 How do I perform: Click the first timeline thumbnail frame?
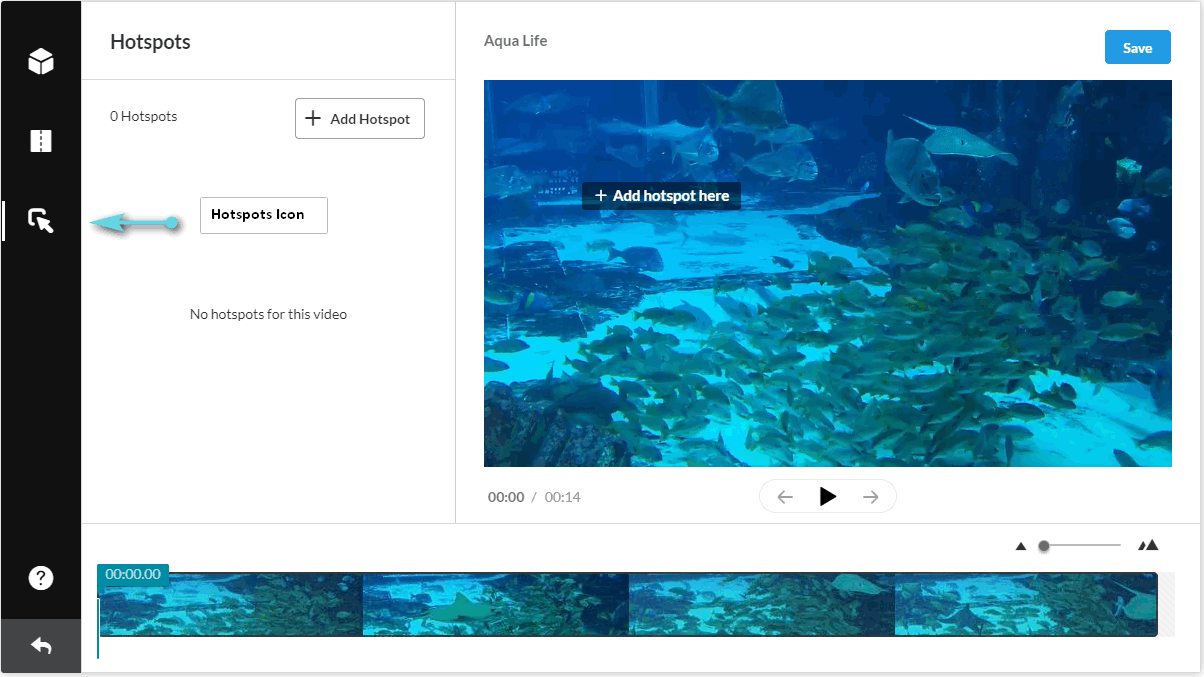point(231,604)
